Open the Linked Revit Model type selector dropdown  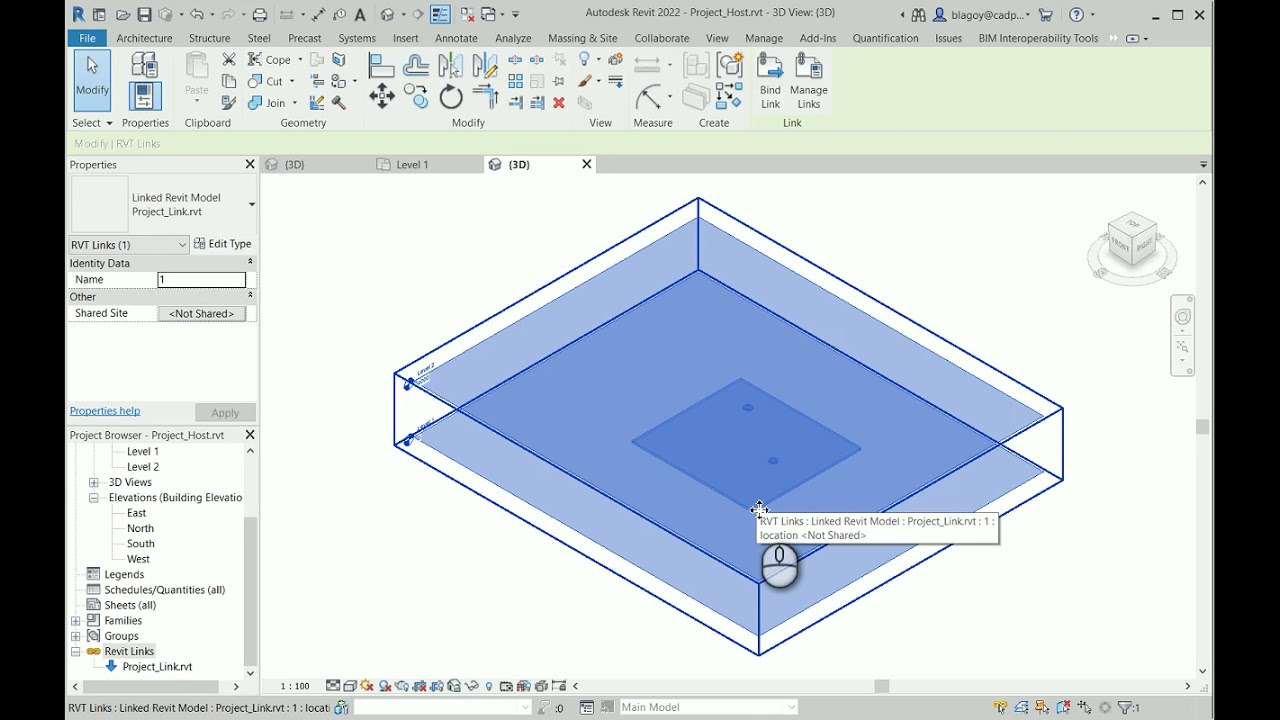tap(251, 204)
